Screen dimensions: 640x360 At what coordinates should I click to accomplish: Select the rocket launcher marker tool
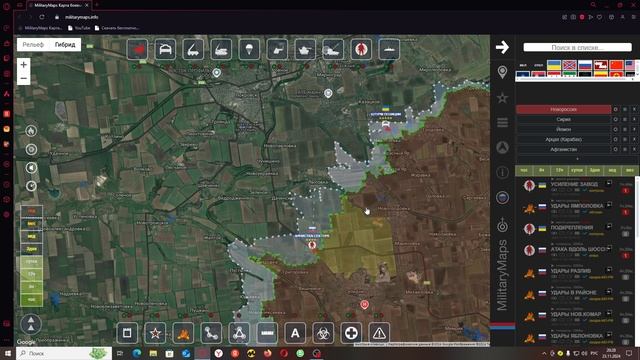193,49
